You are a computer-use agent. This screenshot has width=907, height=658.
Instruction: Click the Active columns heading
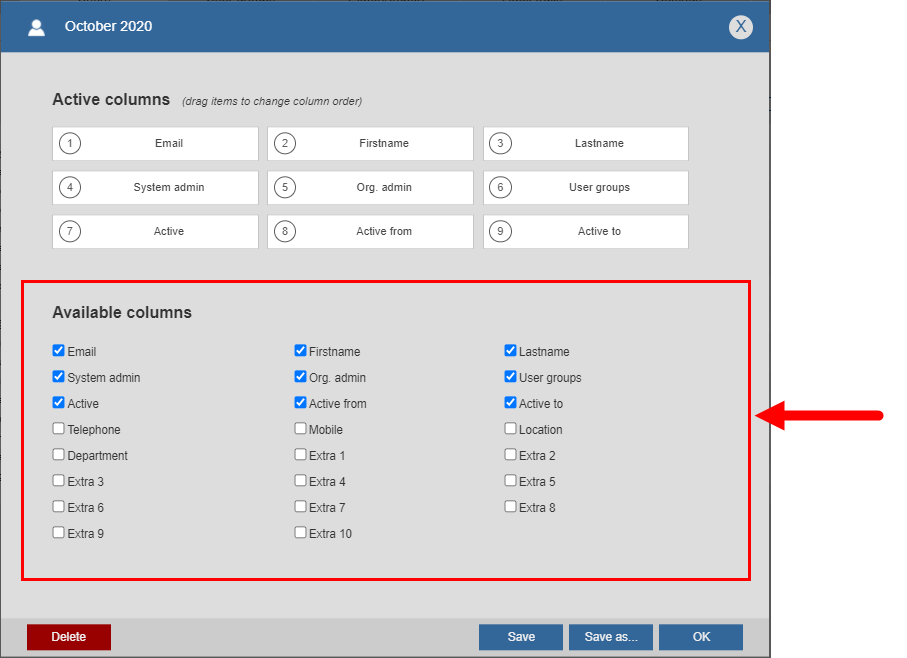pos(111,99)
